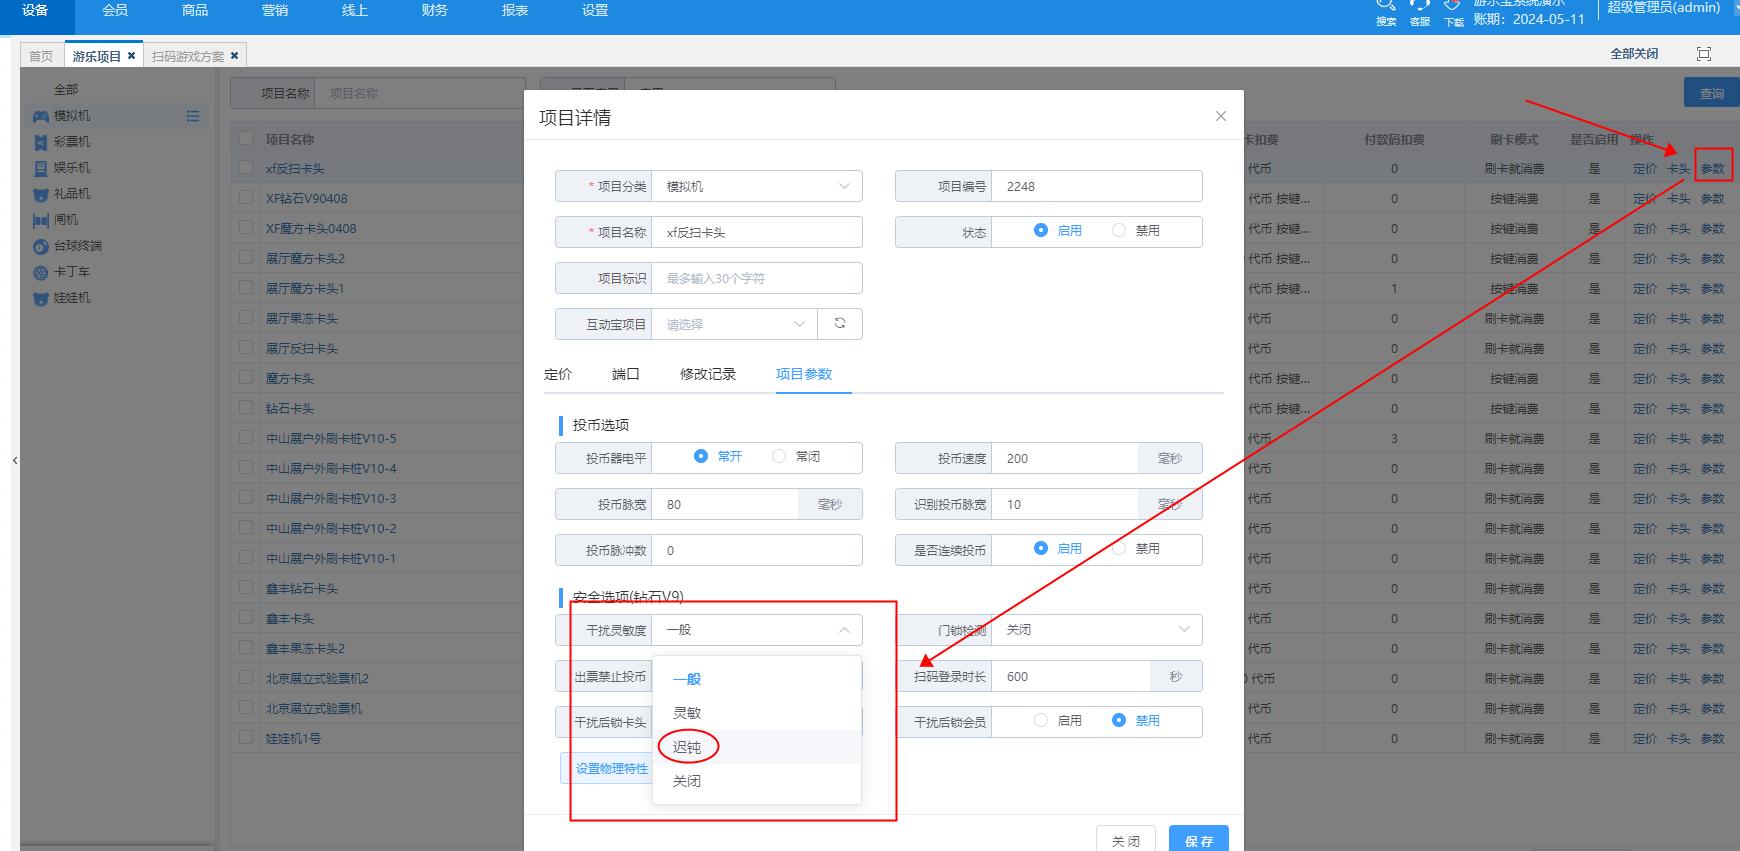Choose 灵敏 in sensitivity list

click(x=757, y=713)
